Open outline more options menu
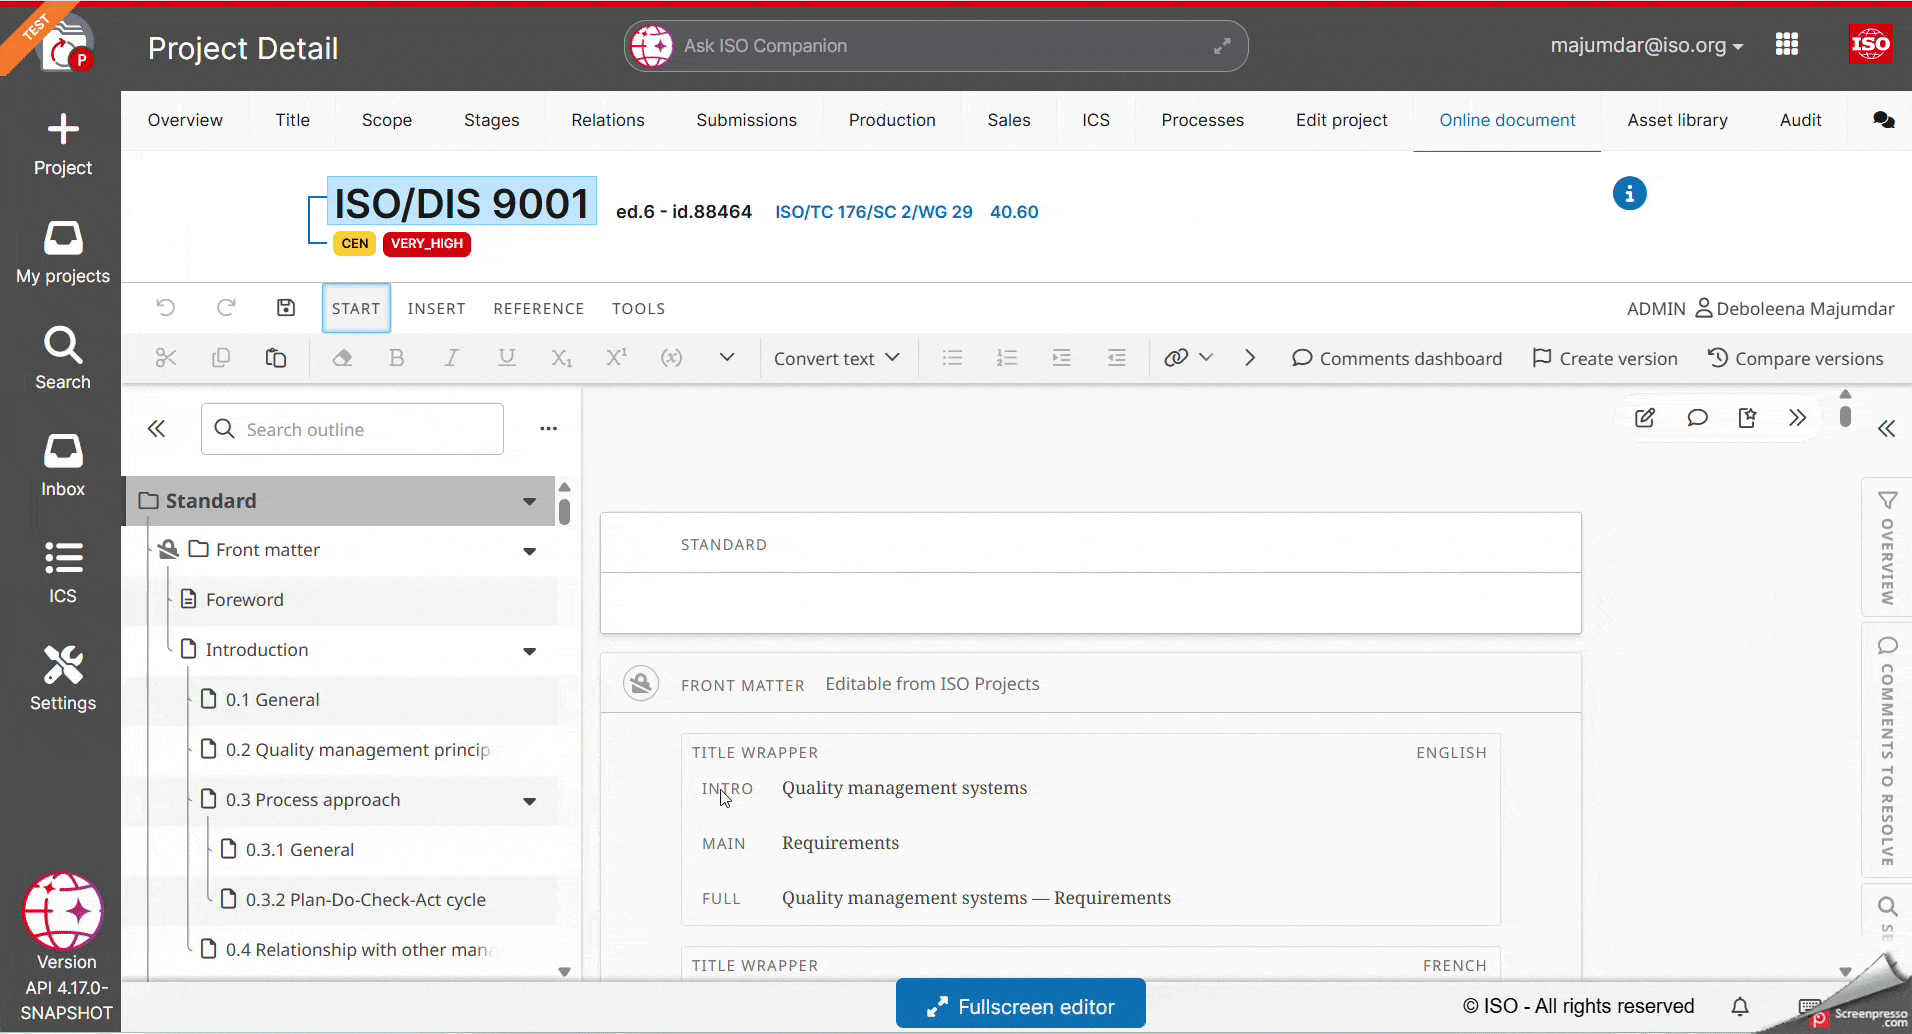The height and width of the screenshot is (1034, 1912). pos(548,429)
